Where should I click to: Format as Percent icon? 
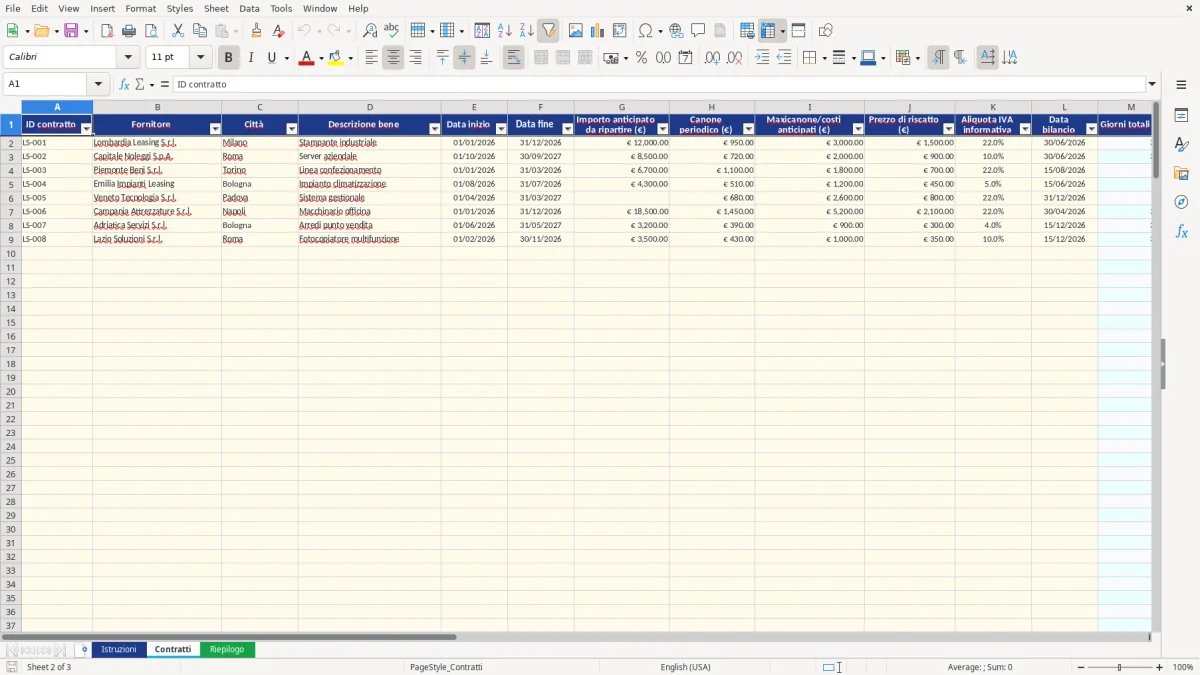point(641,58)
